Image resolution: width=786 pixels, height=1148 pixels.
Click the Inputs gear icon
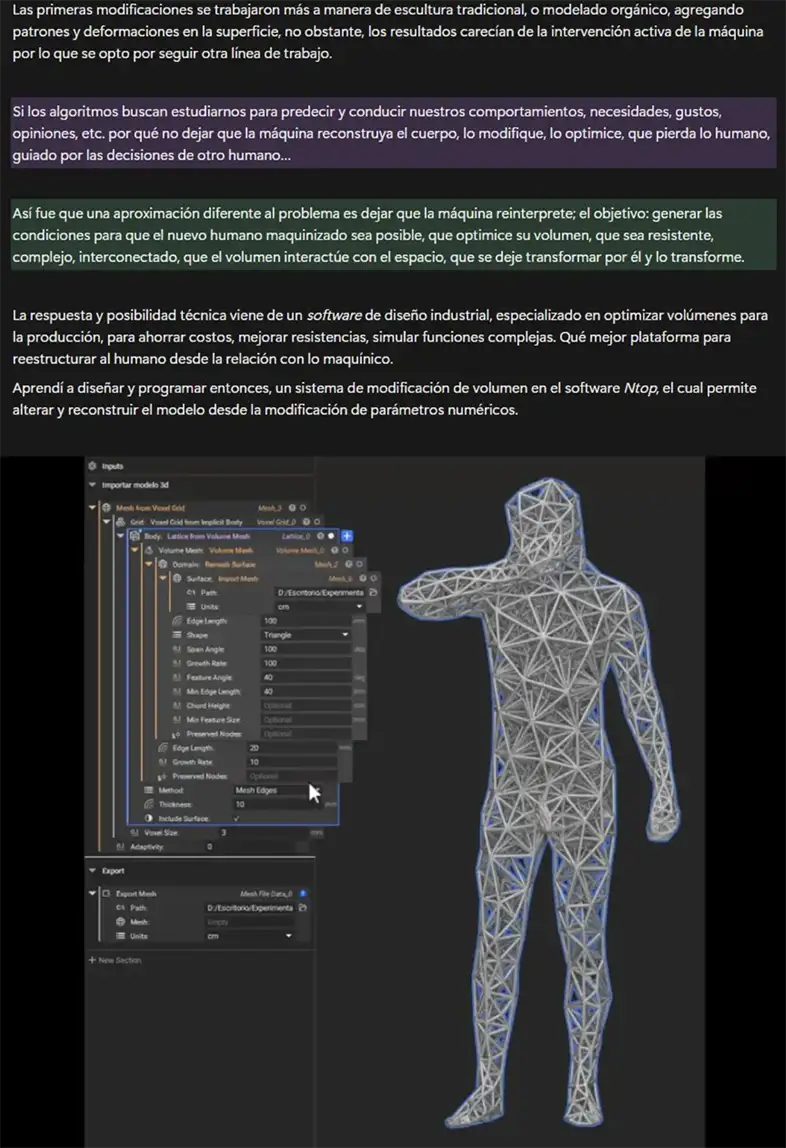click(92, 466)
